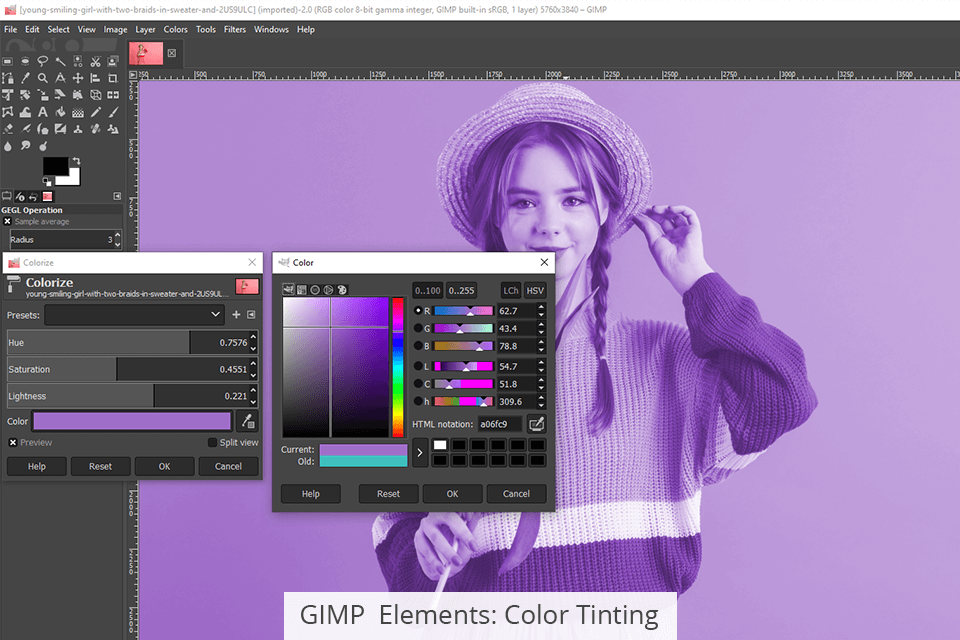The height and width of the screenshot is (640, 960).
Task: Click the Hue value stepper arrows
Action: 253,342
